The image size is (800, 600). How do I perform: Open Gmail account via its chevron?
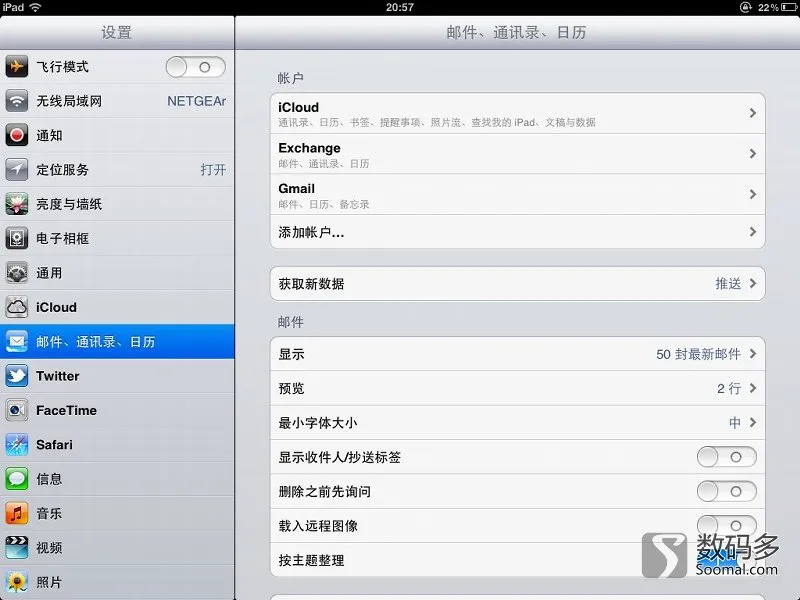tap(753, 194)
